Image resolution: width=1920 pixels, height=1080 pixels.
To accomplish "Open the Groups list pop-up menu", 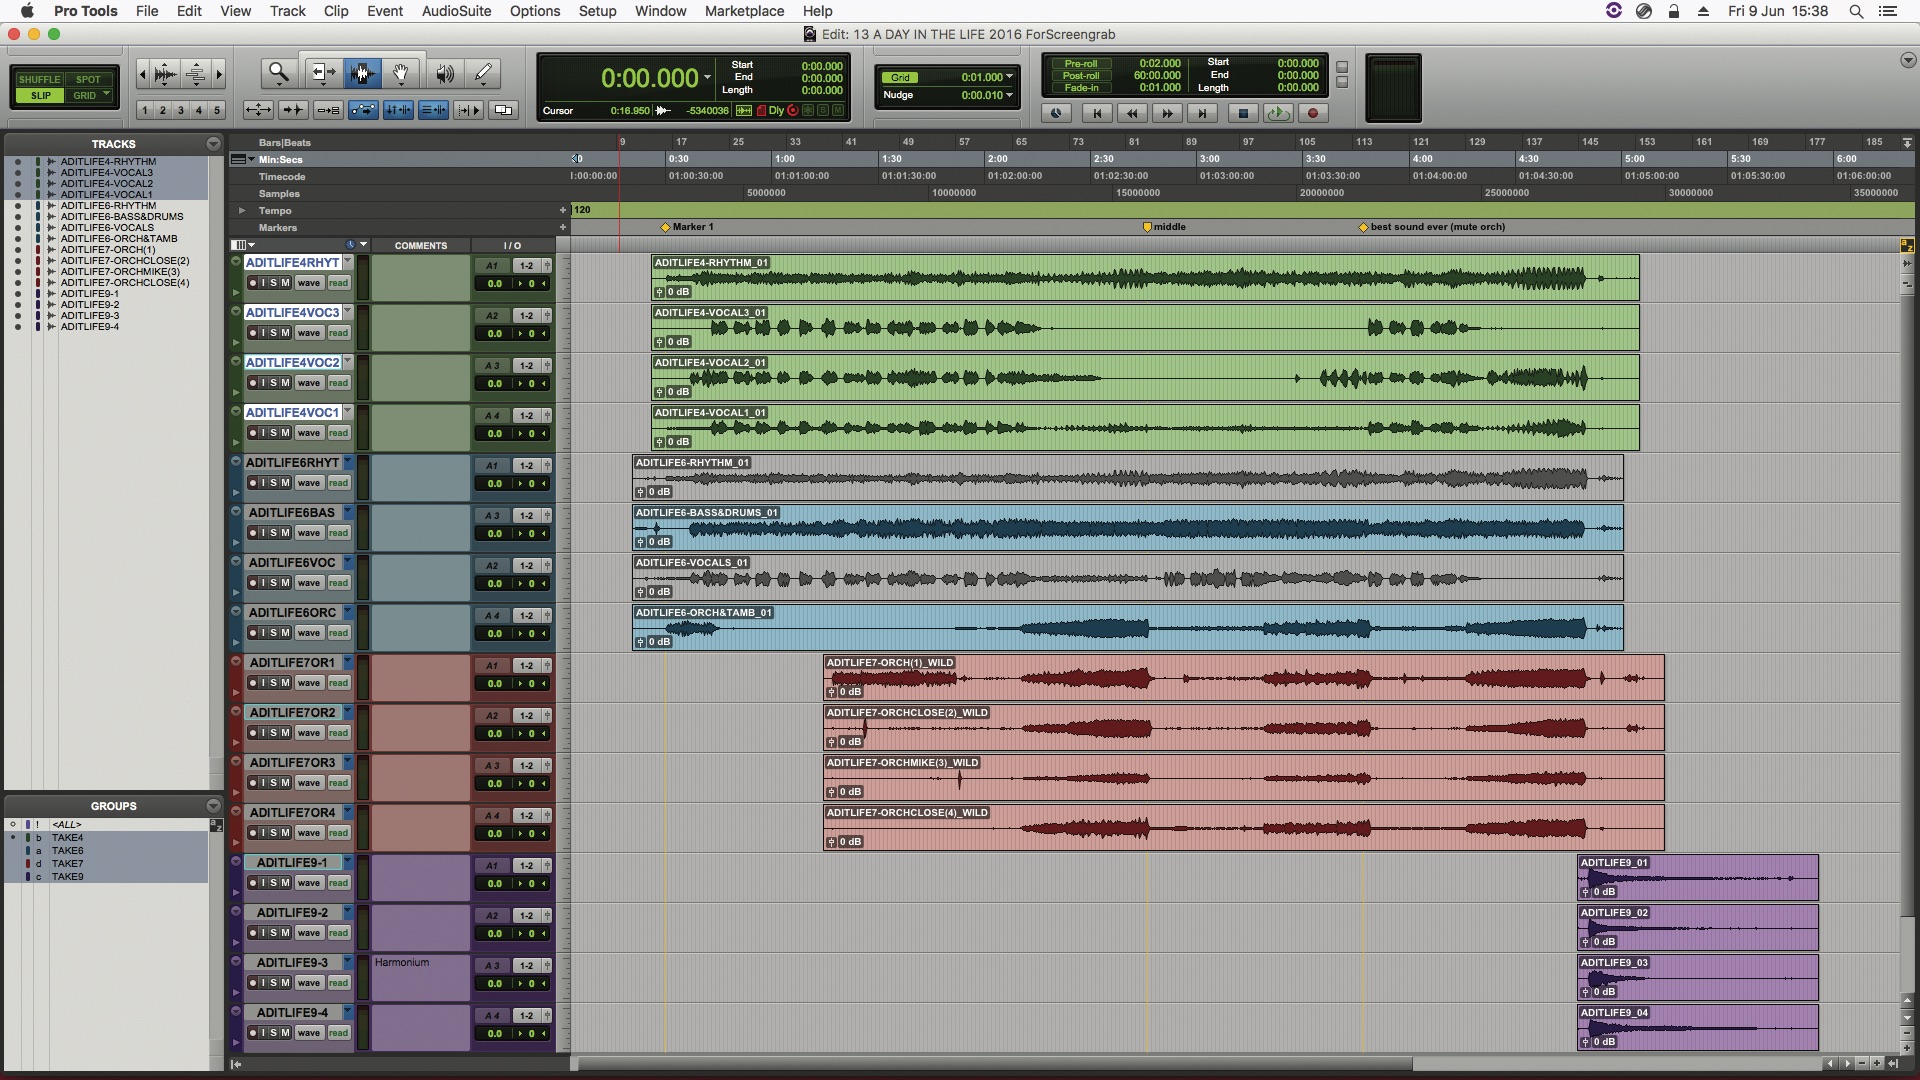I will [213, 806].
